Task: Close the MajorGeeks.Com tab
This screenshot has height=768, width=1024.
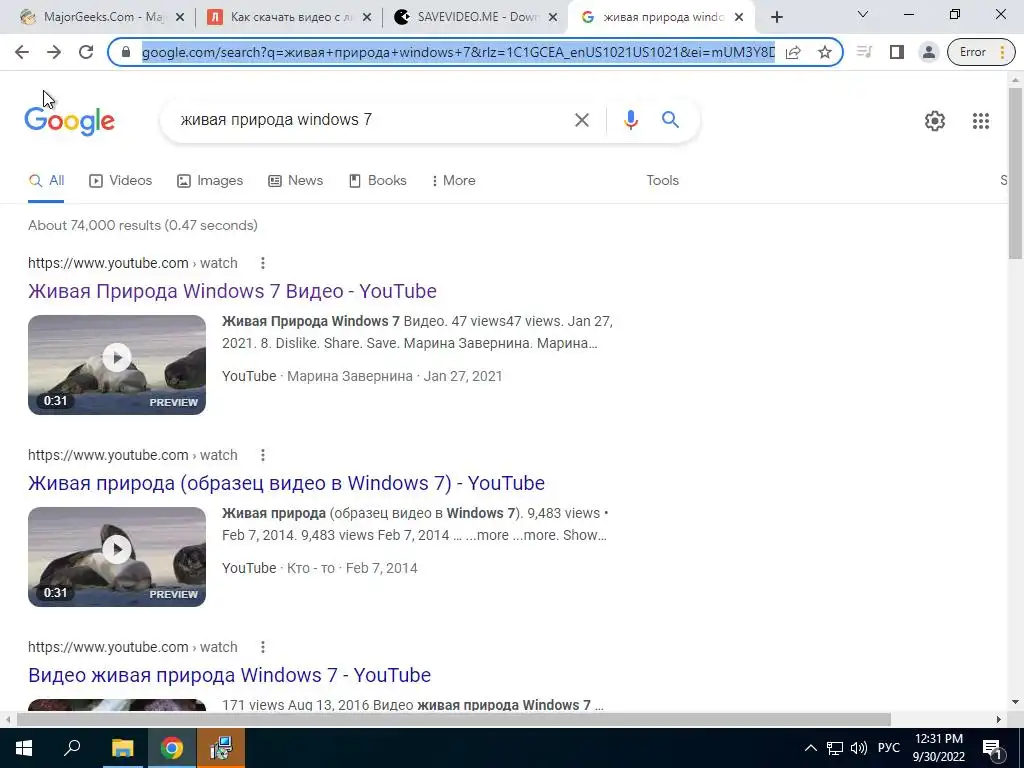Action: pyautogui.click(x=180, y=18)
